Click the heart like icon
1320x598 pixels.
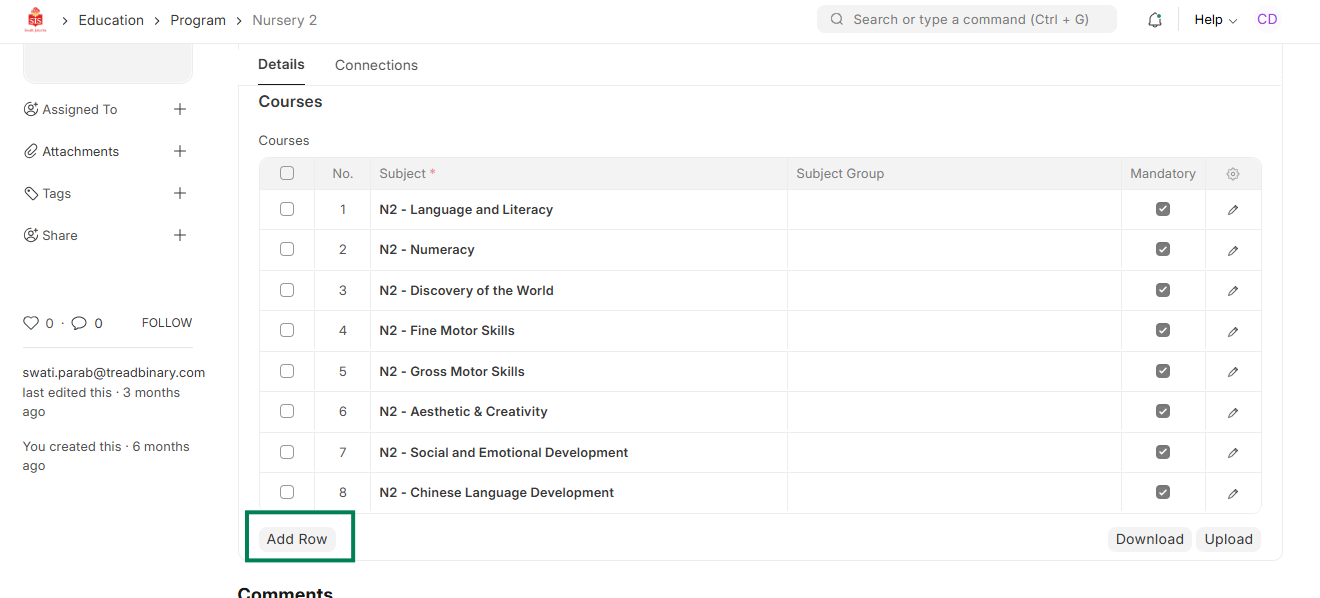[31, 323]
